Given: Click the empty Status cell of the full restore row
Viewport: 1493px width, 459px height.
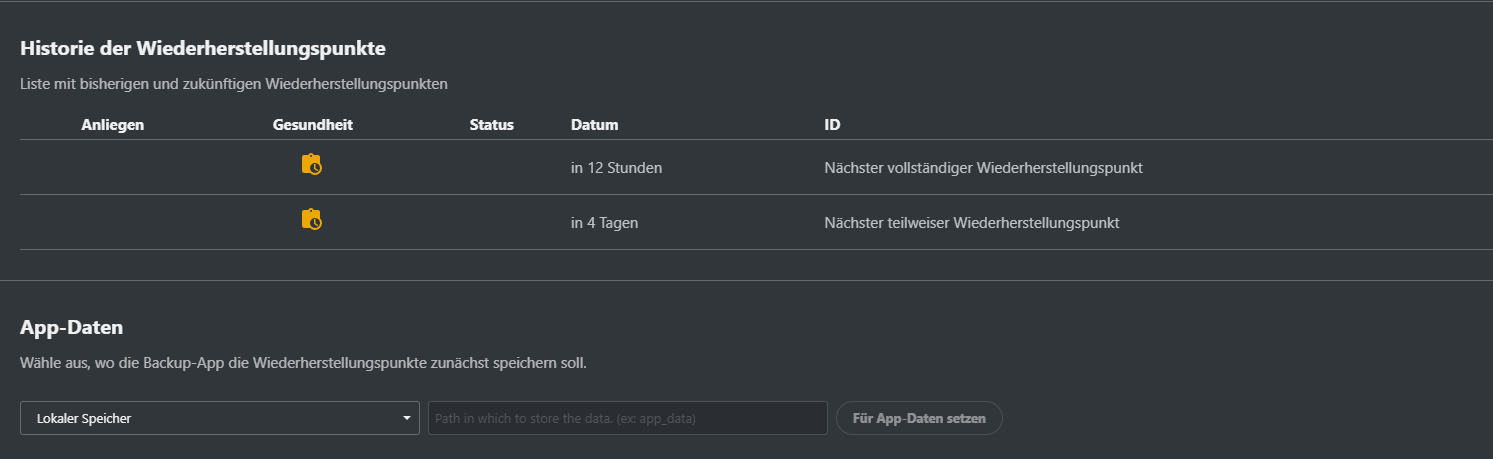Looking at the screenshot, I should (491, 167).
